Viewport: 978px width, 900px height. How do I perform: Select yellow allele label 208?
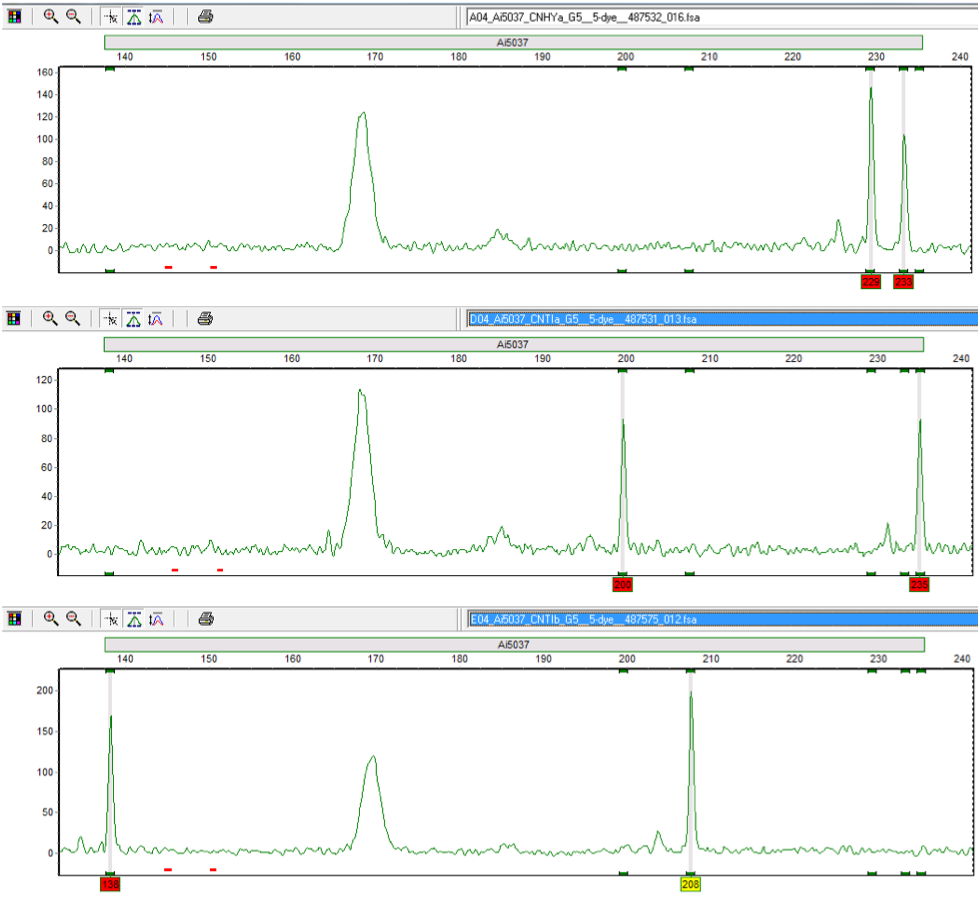click(690, 884)
